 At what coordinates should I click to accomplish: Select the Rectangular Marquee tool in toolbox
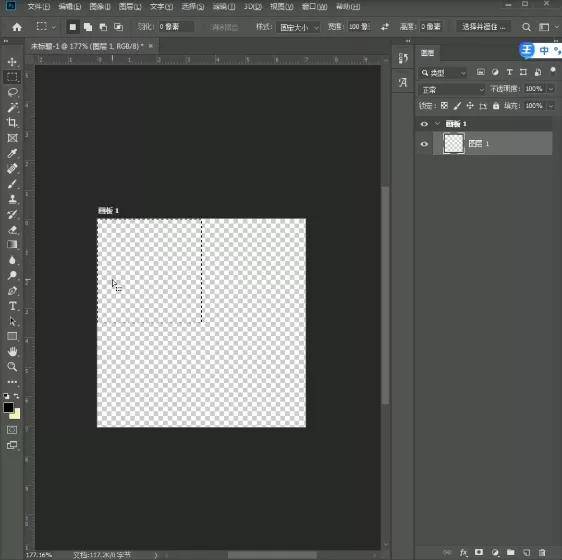point(12,77)
